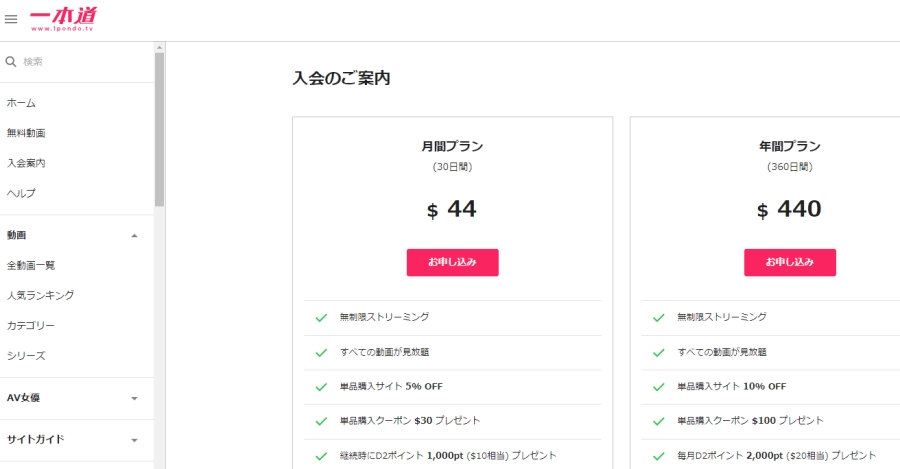This screenshot has width=900, height=469.
Task: Open シリーズ in the sidebar
Action: point(26,355)
